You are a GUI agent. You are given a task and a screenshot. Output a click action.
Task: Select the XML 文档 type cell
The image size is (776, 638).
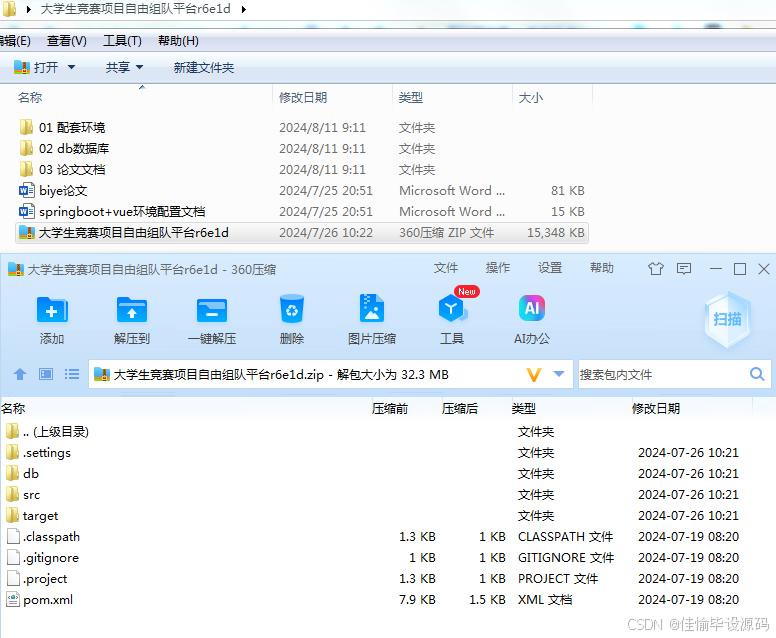(x=545, y=599)
